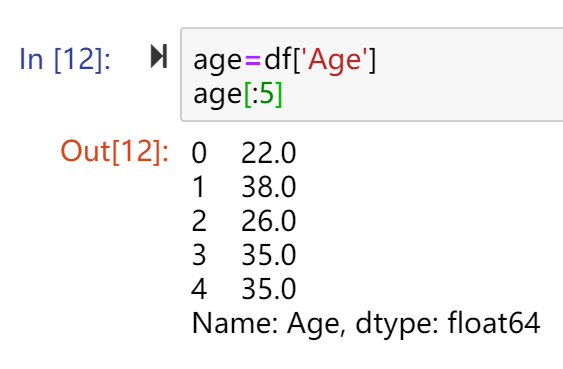
Task: Click the Out[12] output prompt
Action: pos(115,151)
